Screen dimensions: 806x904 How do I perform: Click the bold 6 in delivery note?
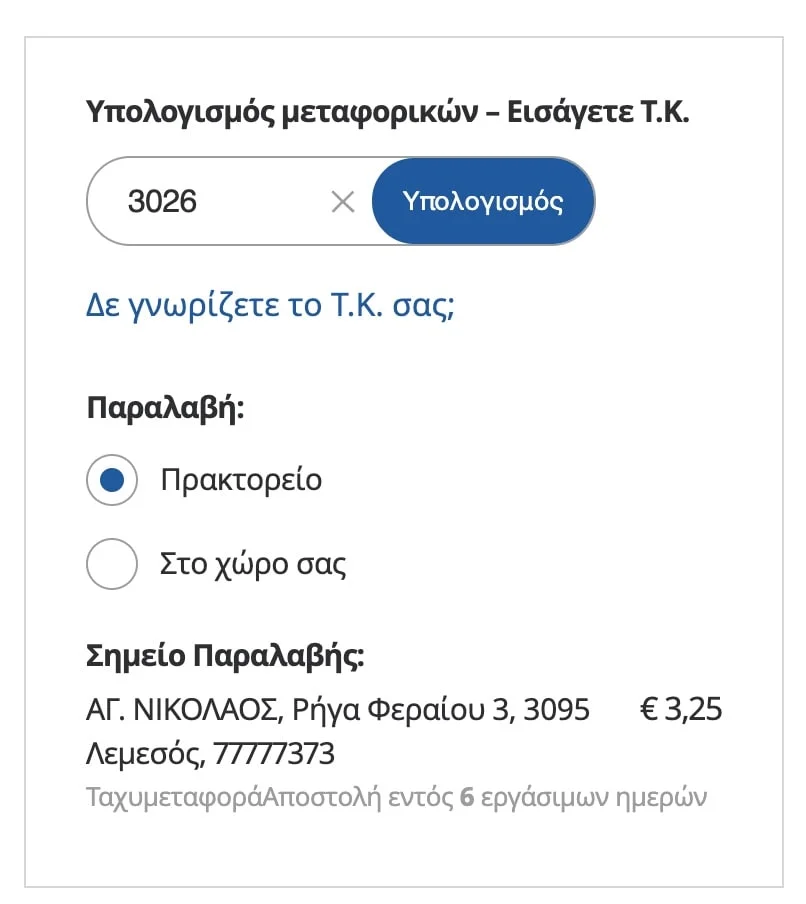[466, 798]
